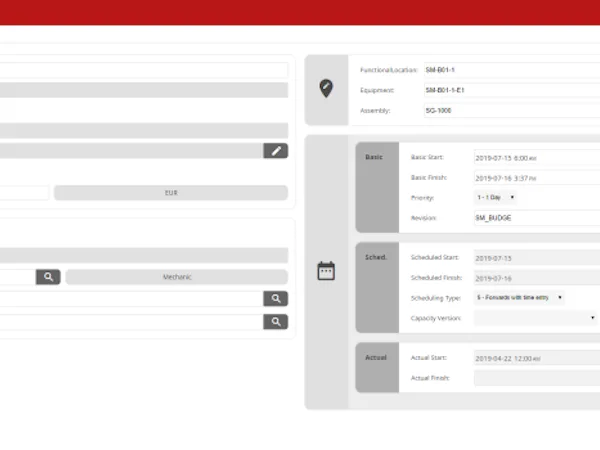The width and height of the screenshot is (600, 450).
Task: Click the white text field at top left
Action: click(144, 70)
